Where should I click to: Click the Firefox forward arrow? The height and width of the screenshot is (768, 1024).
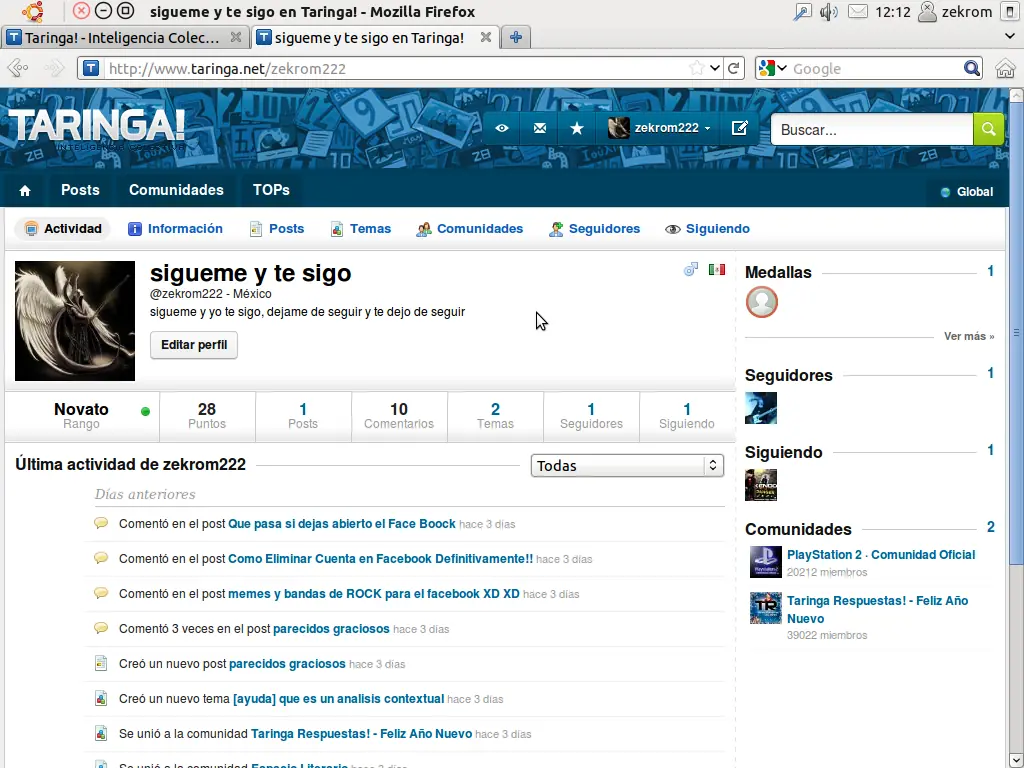[x=54, y=68]
